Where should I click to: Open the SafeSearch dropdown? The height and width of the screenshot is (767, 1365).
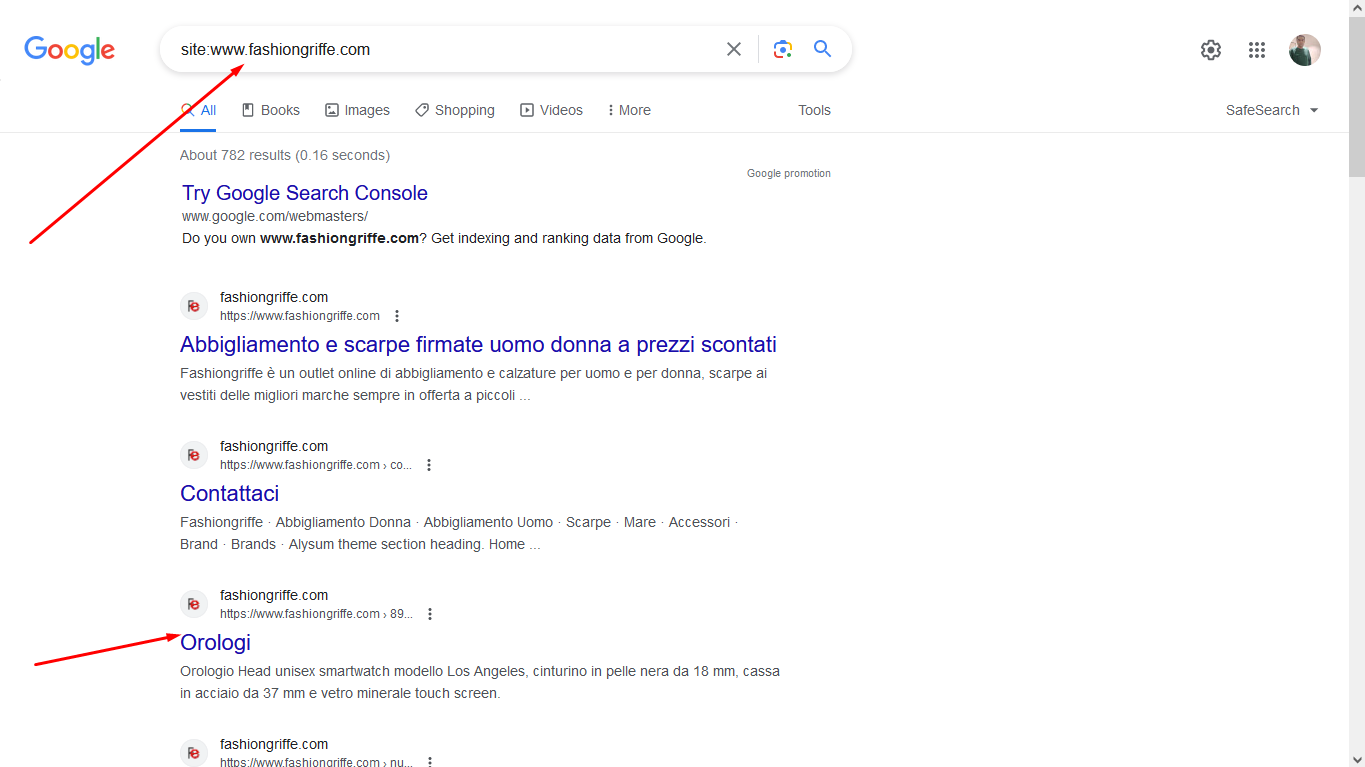tap(1272, 110)
